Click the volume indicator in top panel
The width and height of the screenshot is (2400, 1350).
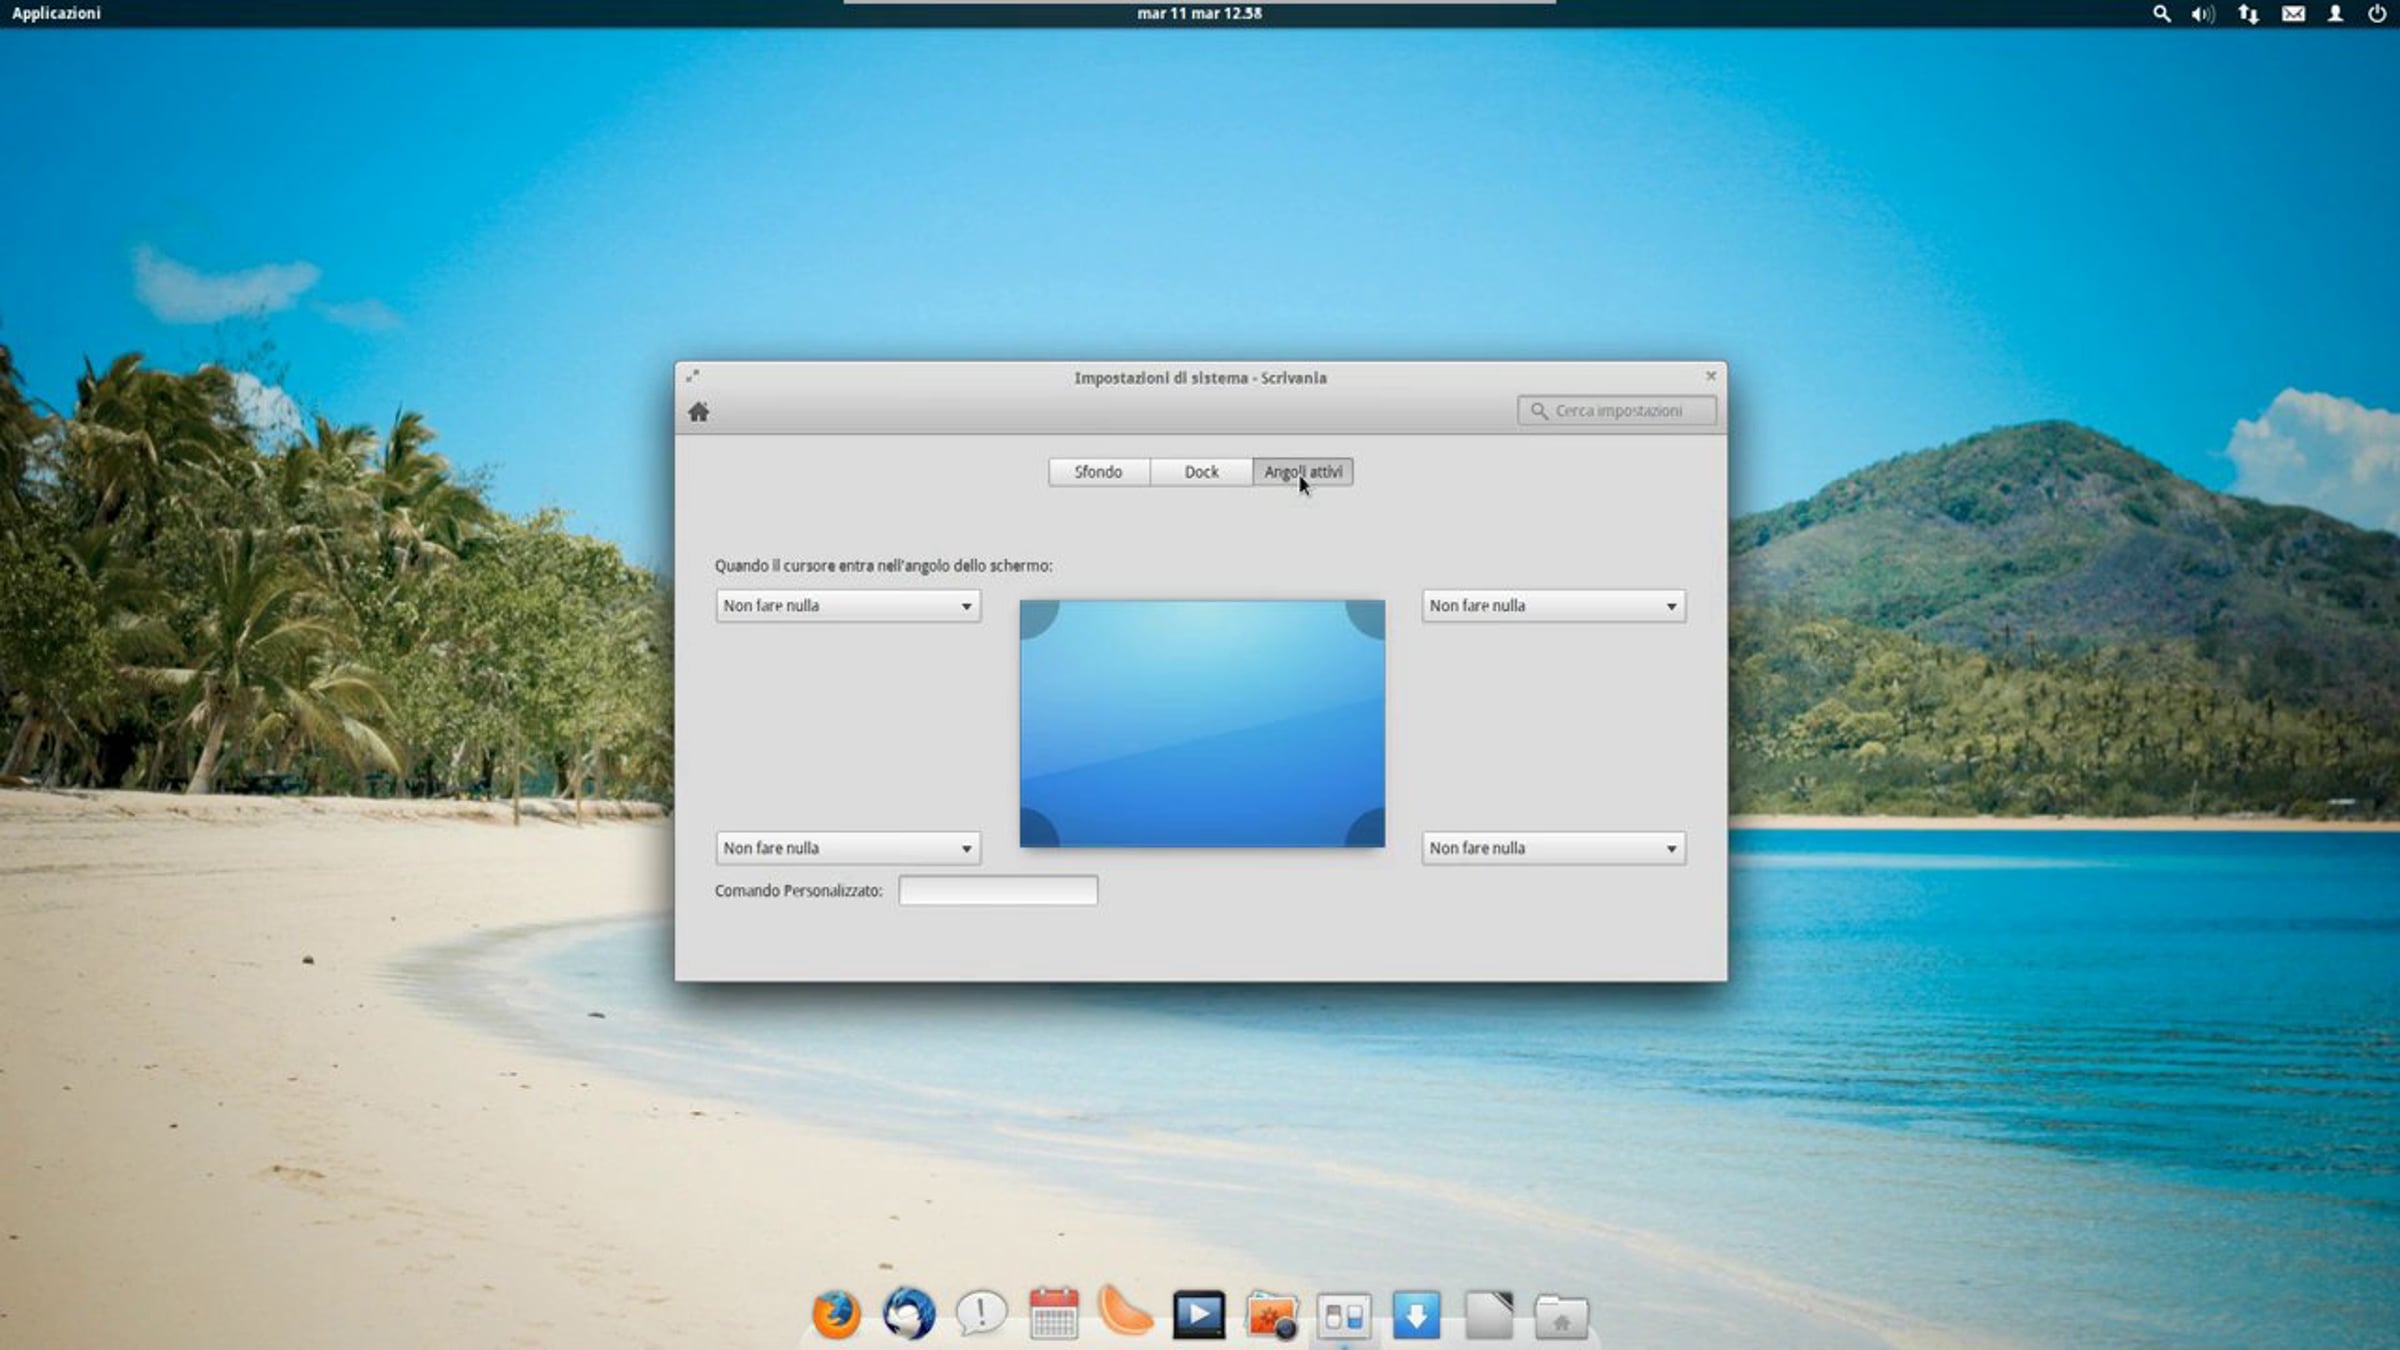2202,14
